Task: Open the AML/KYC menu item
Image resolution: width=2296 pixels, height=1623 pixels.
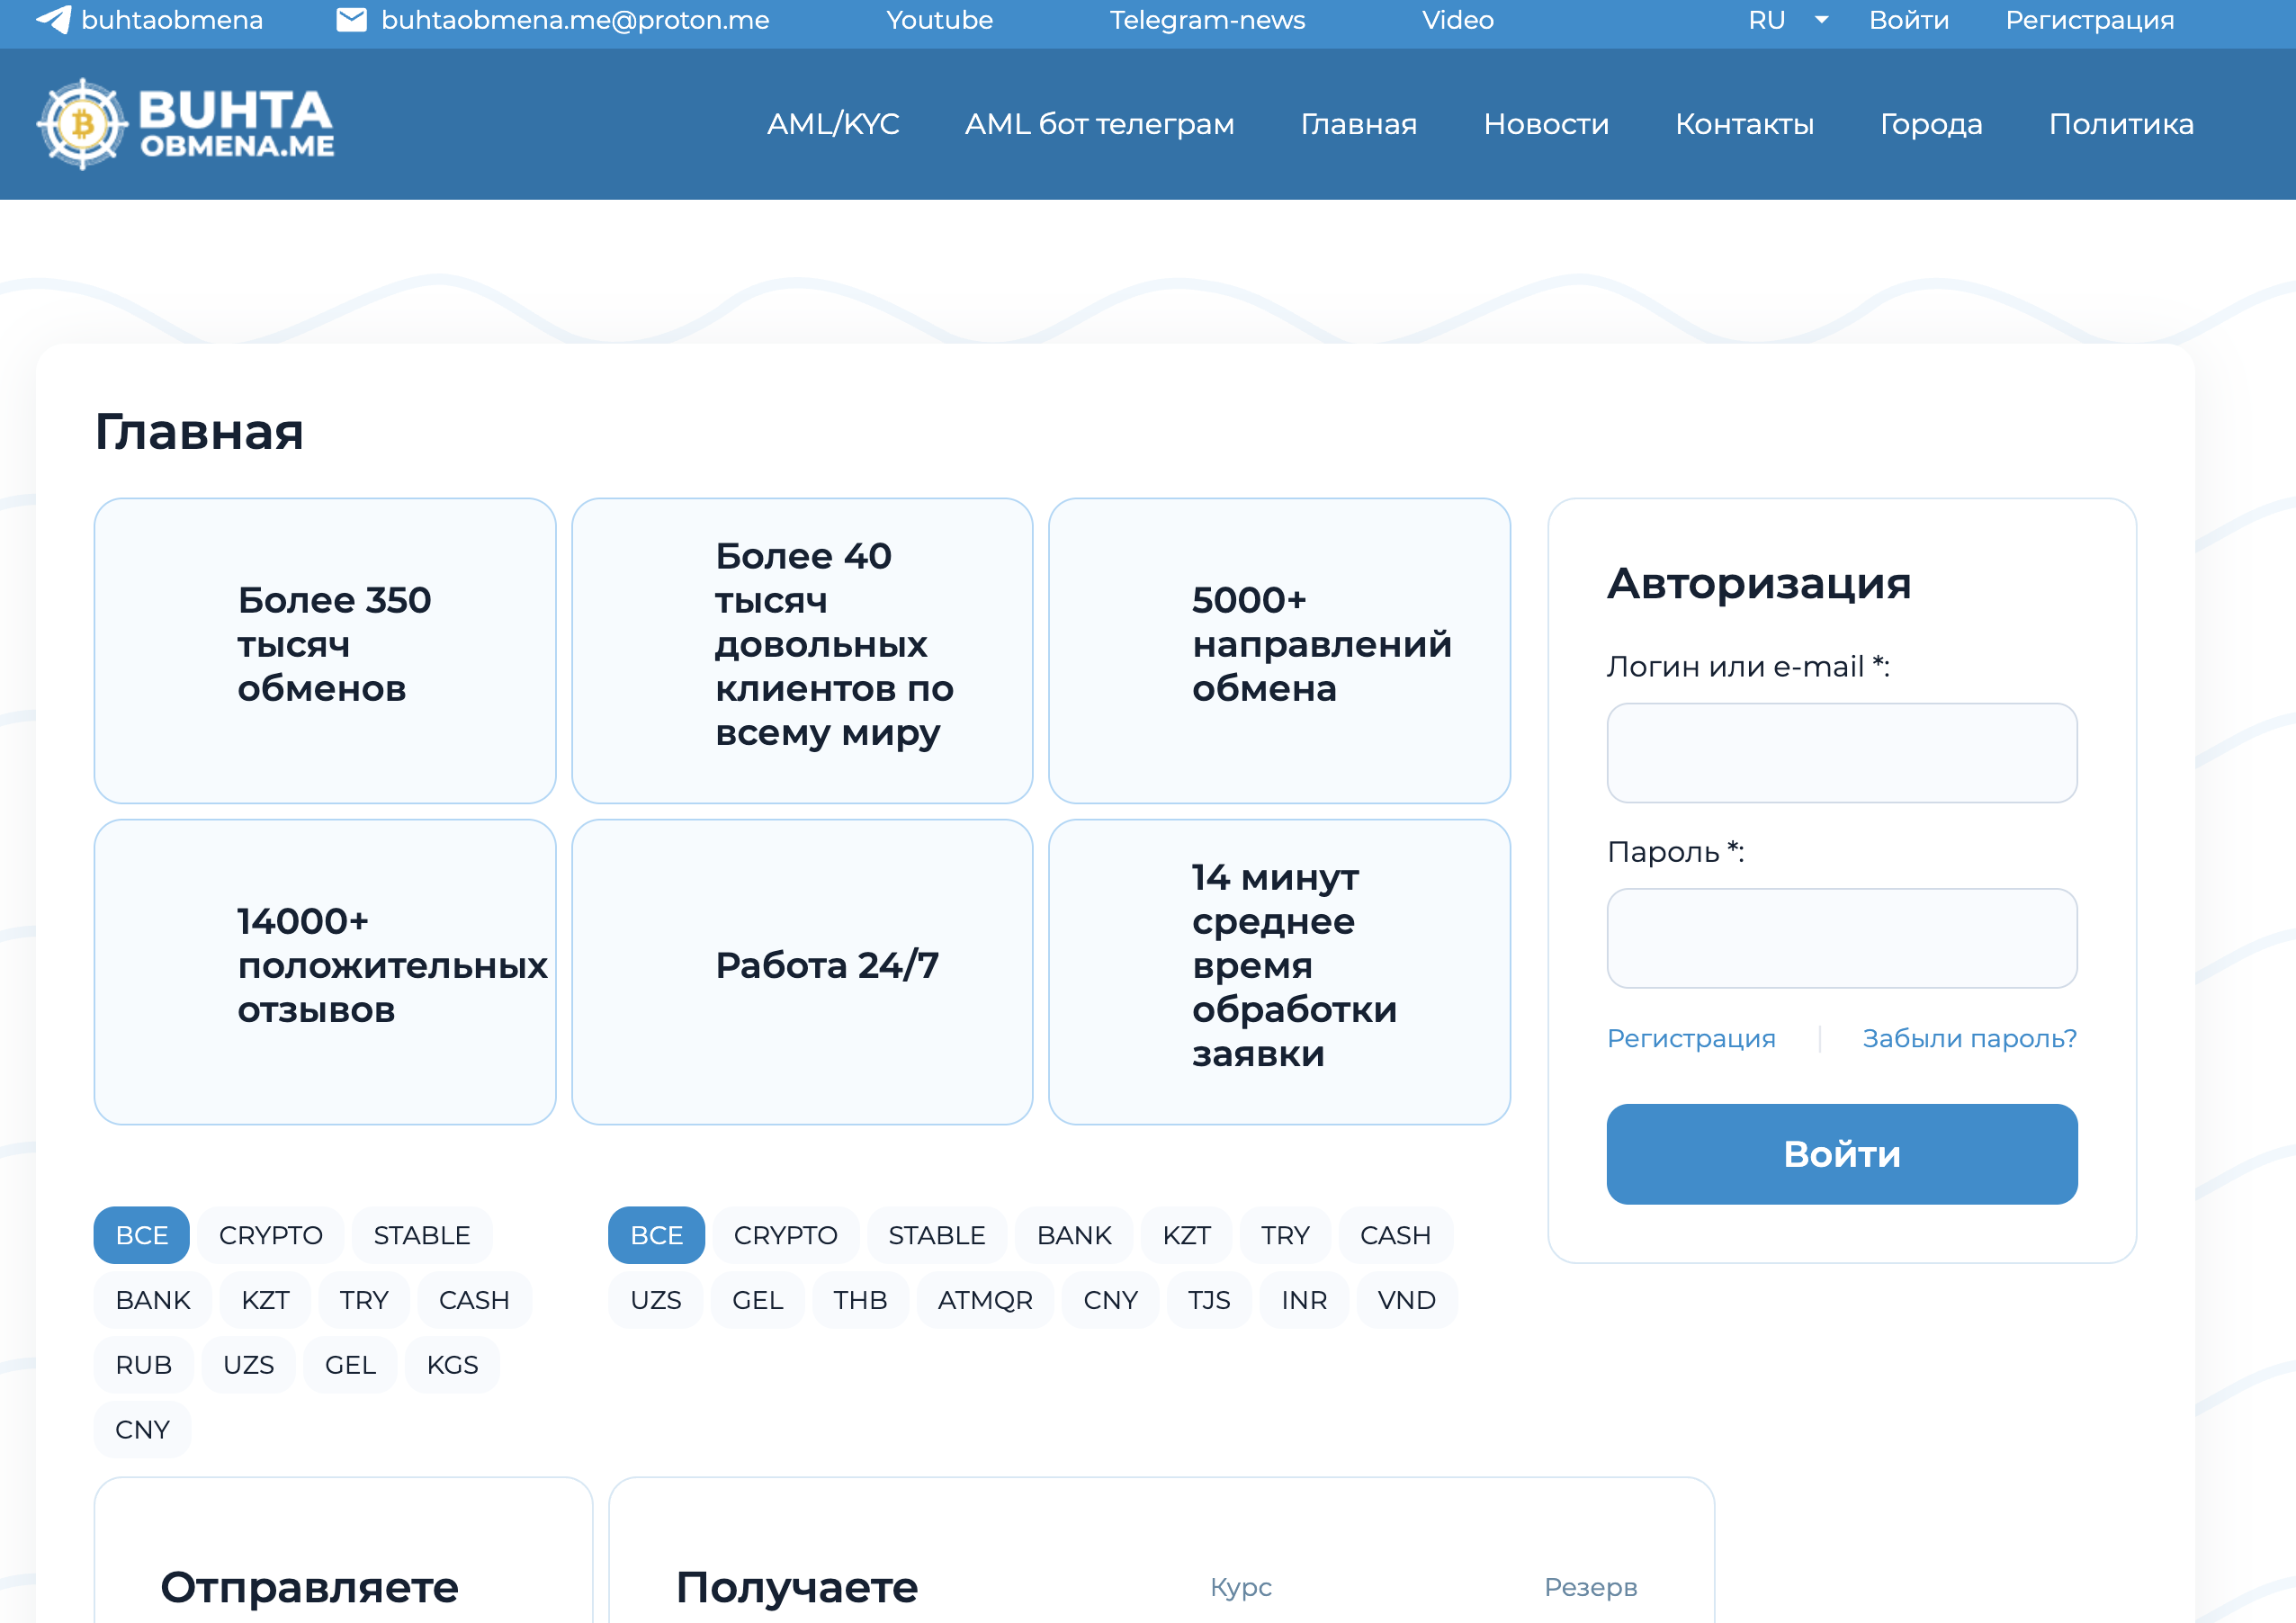Action: point(832,124)
